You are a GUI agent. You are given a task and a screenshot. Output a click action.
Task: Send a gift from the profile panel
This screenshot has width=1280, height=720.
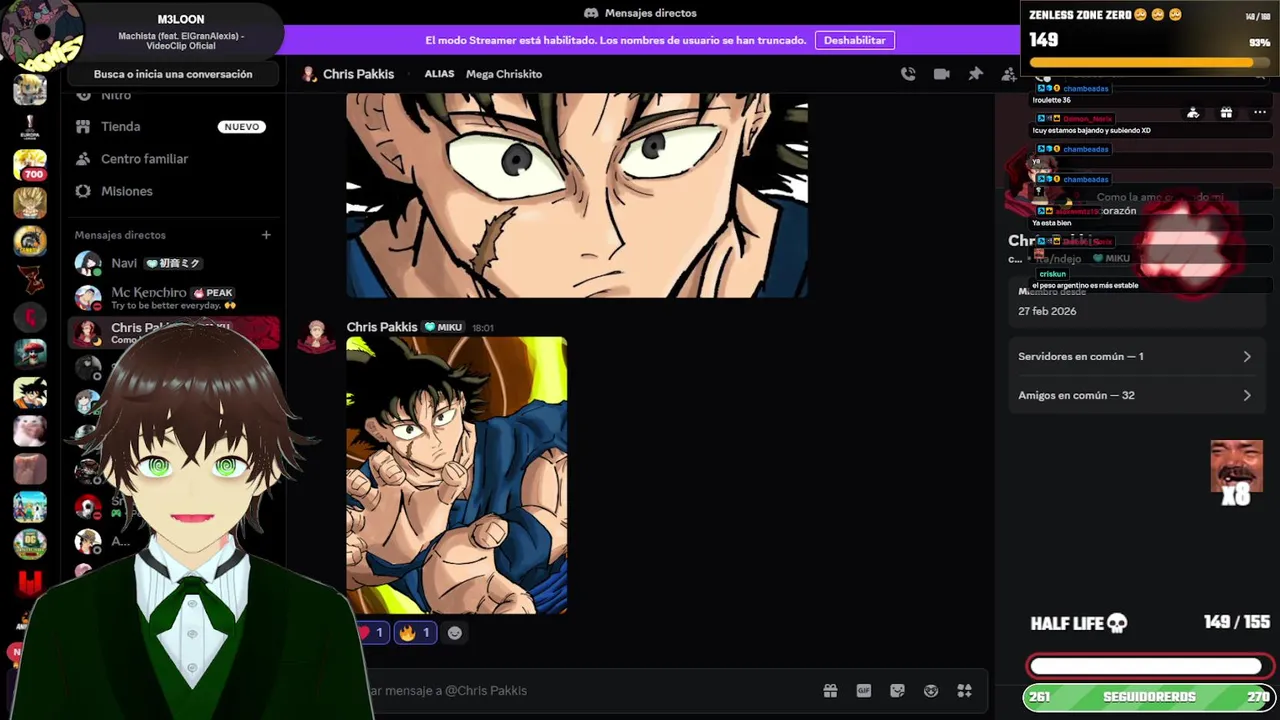1226,113
